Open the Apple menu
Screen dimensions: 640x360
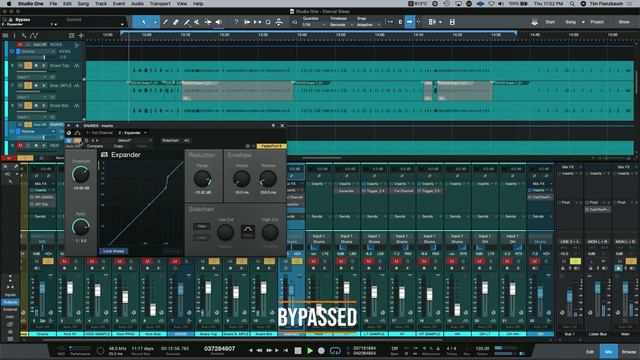tap(9, 4)
